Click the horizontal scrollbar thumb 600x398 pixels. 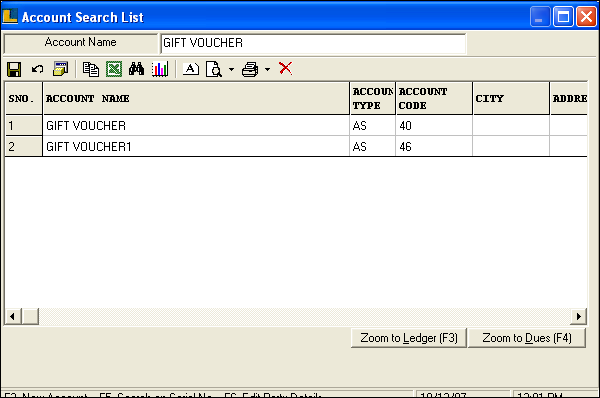click(30, 316)
